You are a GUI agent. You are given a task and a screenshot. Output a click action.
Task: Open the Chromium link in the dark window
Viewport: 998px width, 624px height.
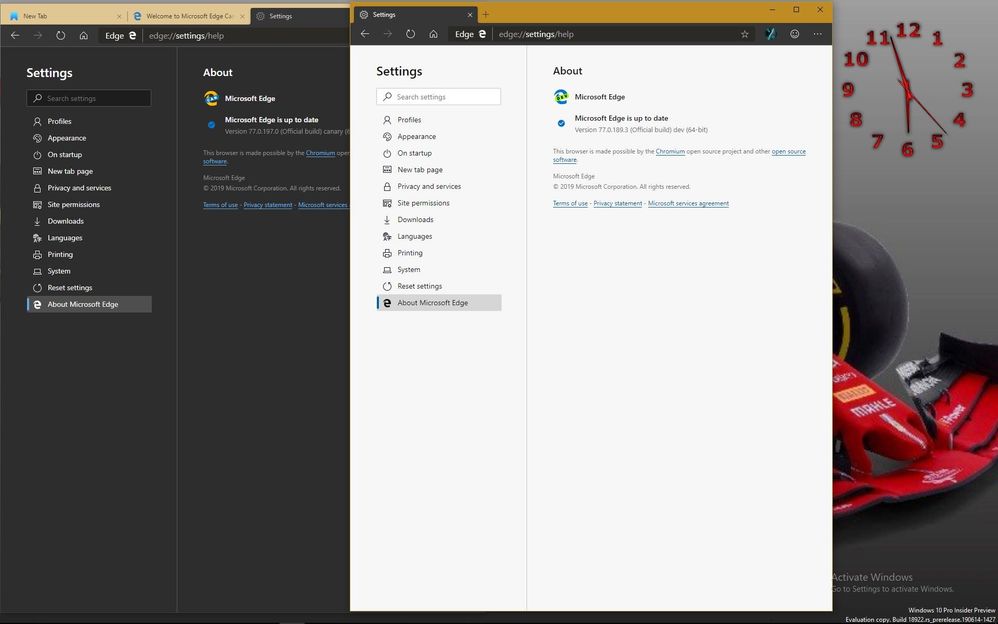pyautogui.click(x=320, y=153)
